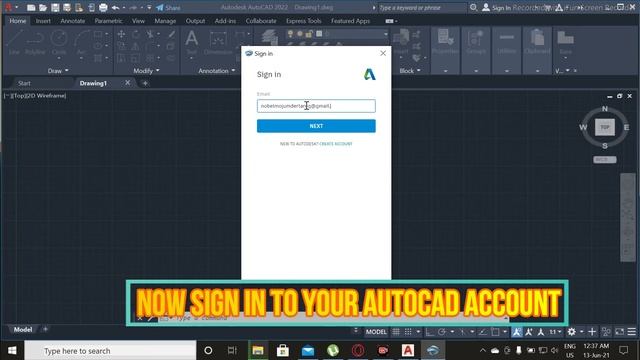Toggle polar tracking in status bar
This screenshot has height=360, width=640.
442,332
